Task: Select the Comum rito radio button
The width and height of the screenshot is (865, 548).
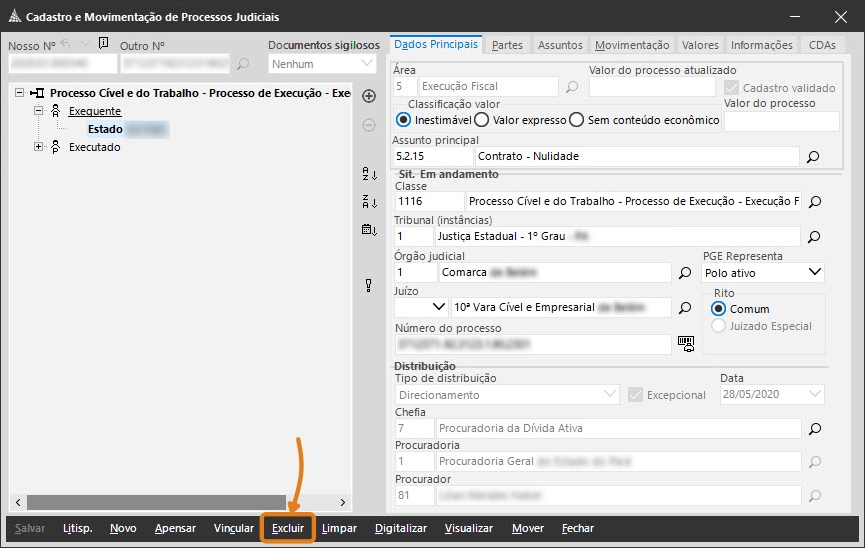Action: pos(718,309)
